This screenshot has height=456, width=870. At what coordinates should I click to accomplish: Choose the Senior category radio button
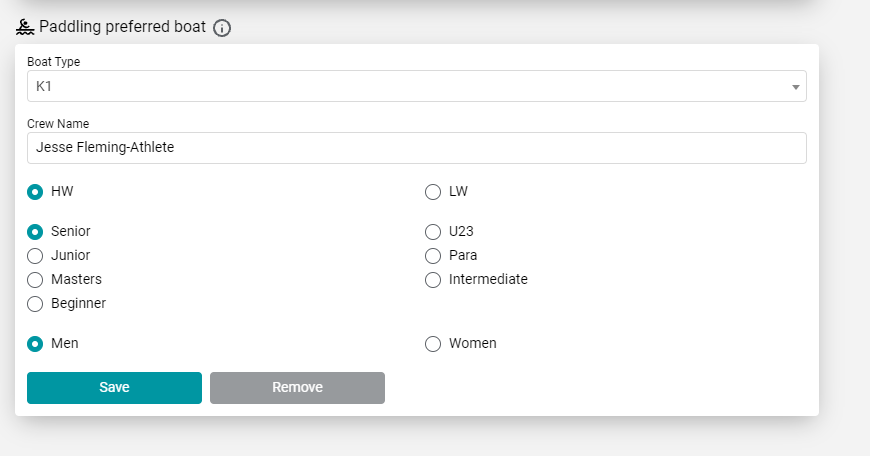(x=35, y=232)
